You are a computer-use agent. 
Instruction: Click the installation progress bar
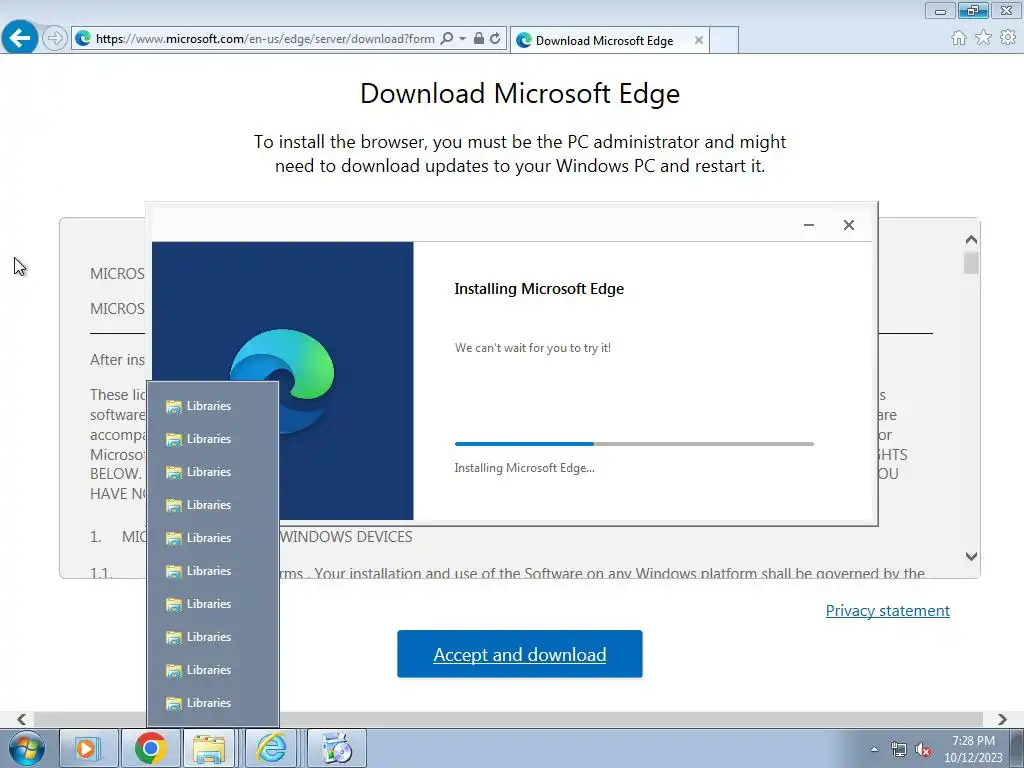click(x=634, y=444)
